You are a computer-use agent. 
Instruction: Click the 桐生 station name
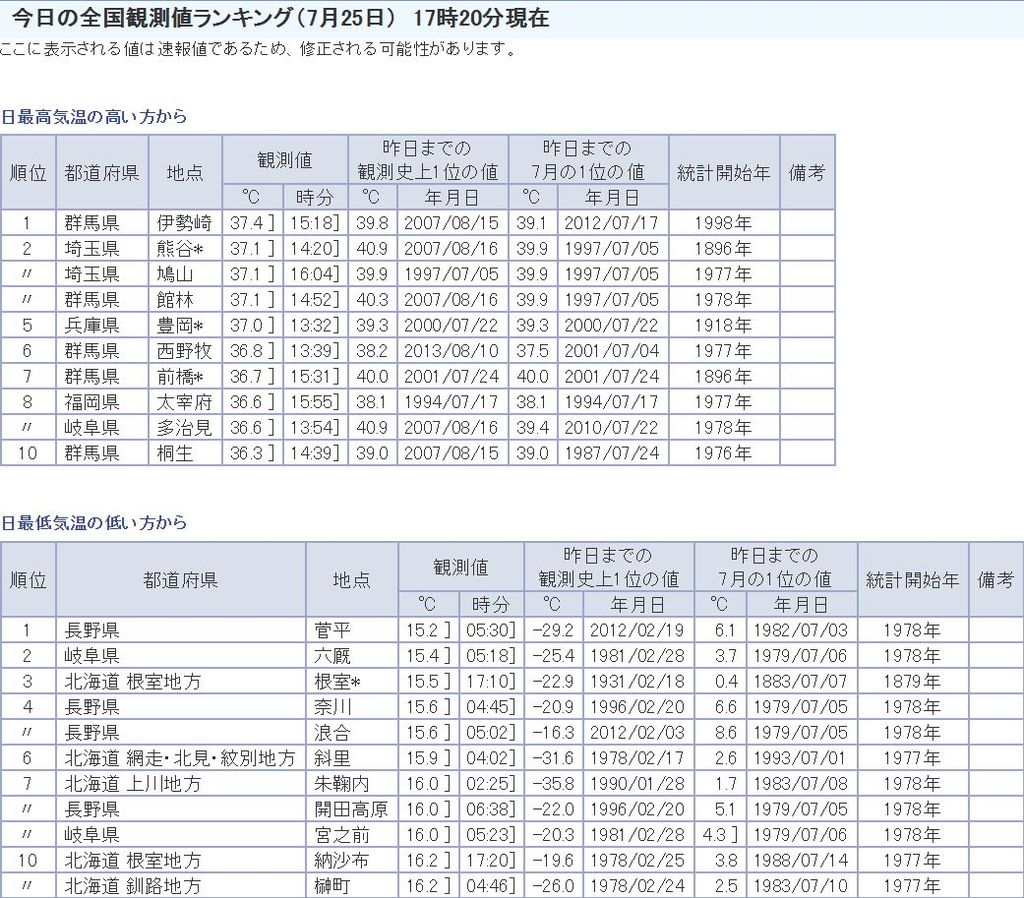pyautogui.click(x=174, y=452)
